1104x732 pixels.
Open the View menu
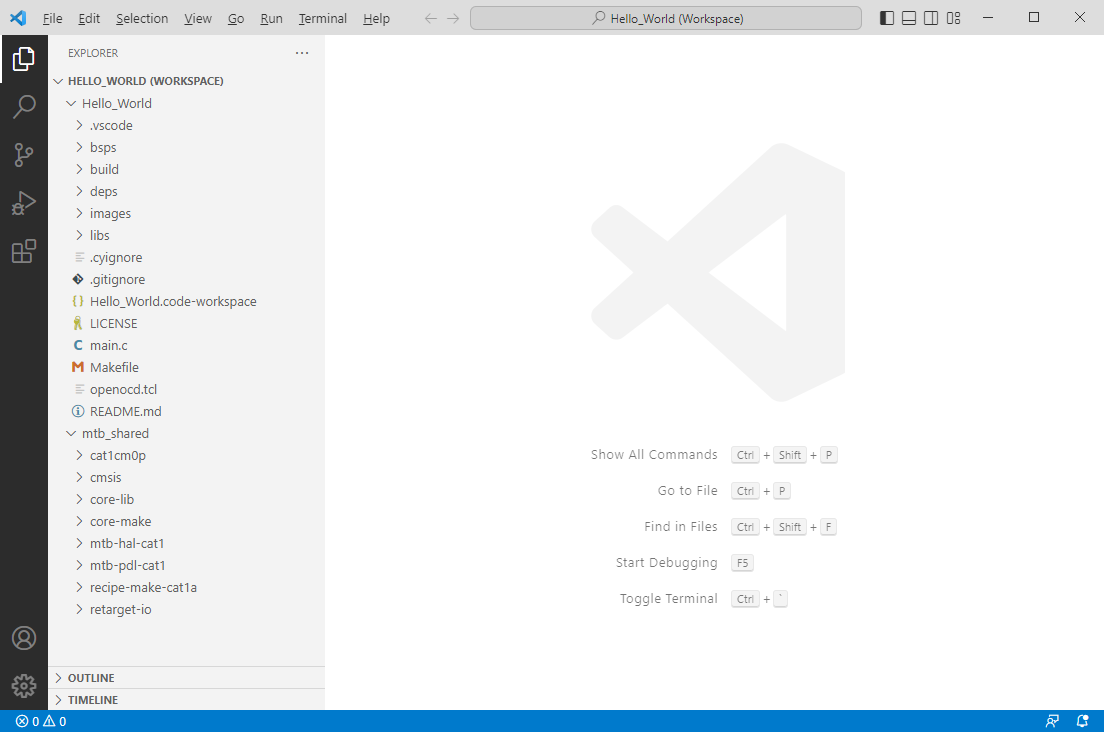[x=198, y=18]
